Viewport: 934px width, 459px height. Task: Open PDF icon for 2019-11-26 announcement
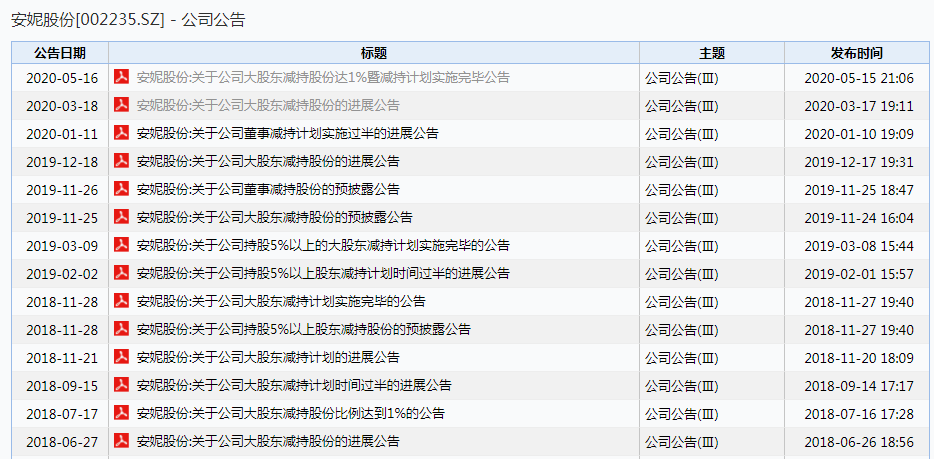coord(122,189)
